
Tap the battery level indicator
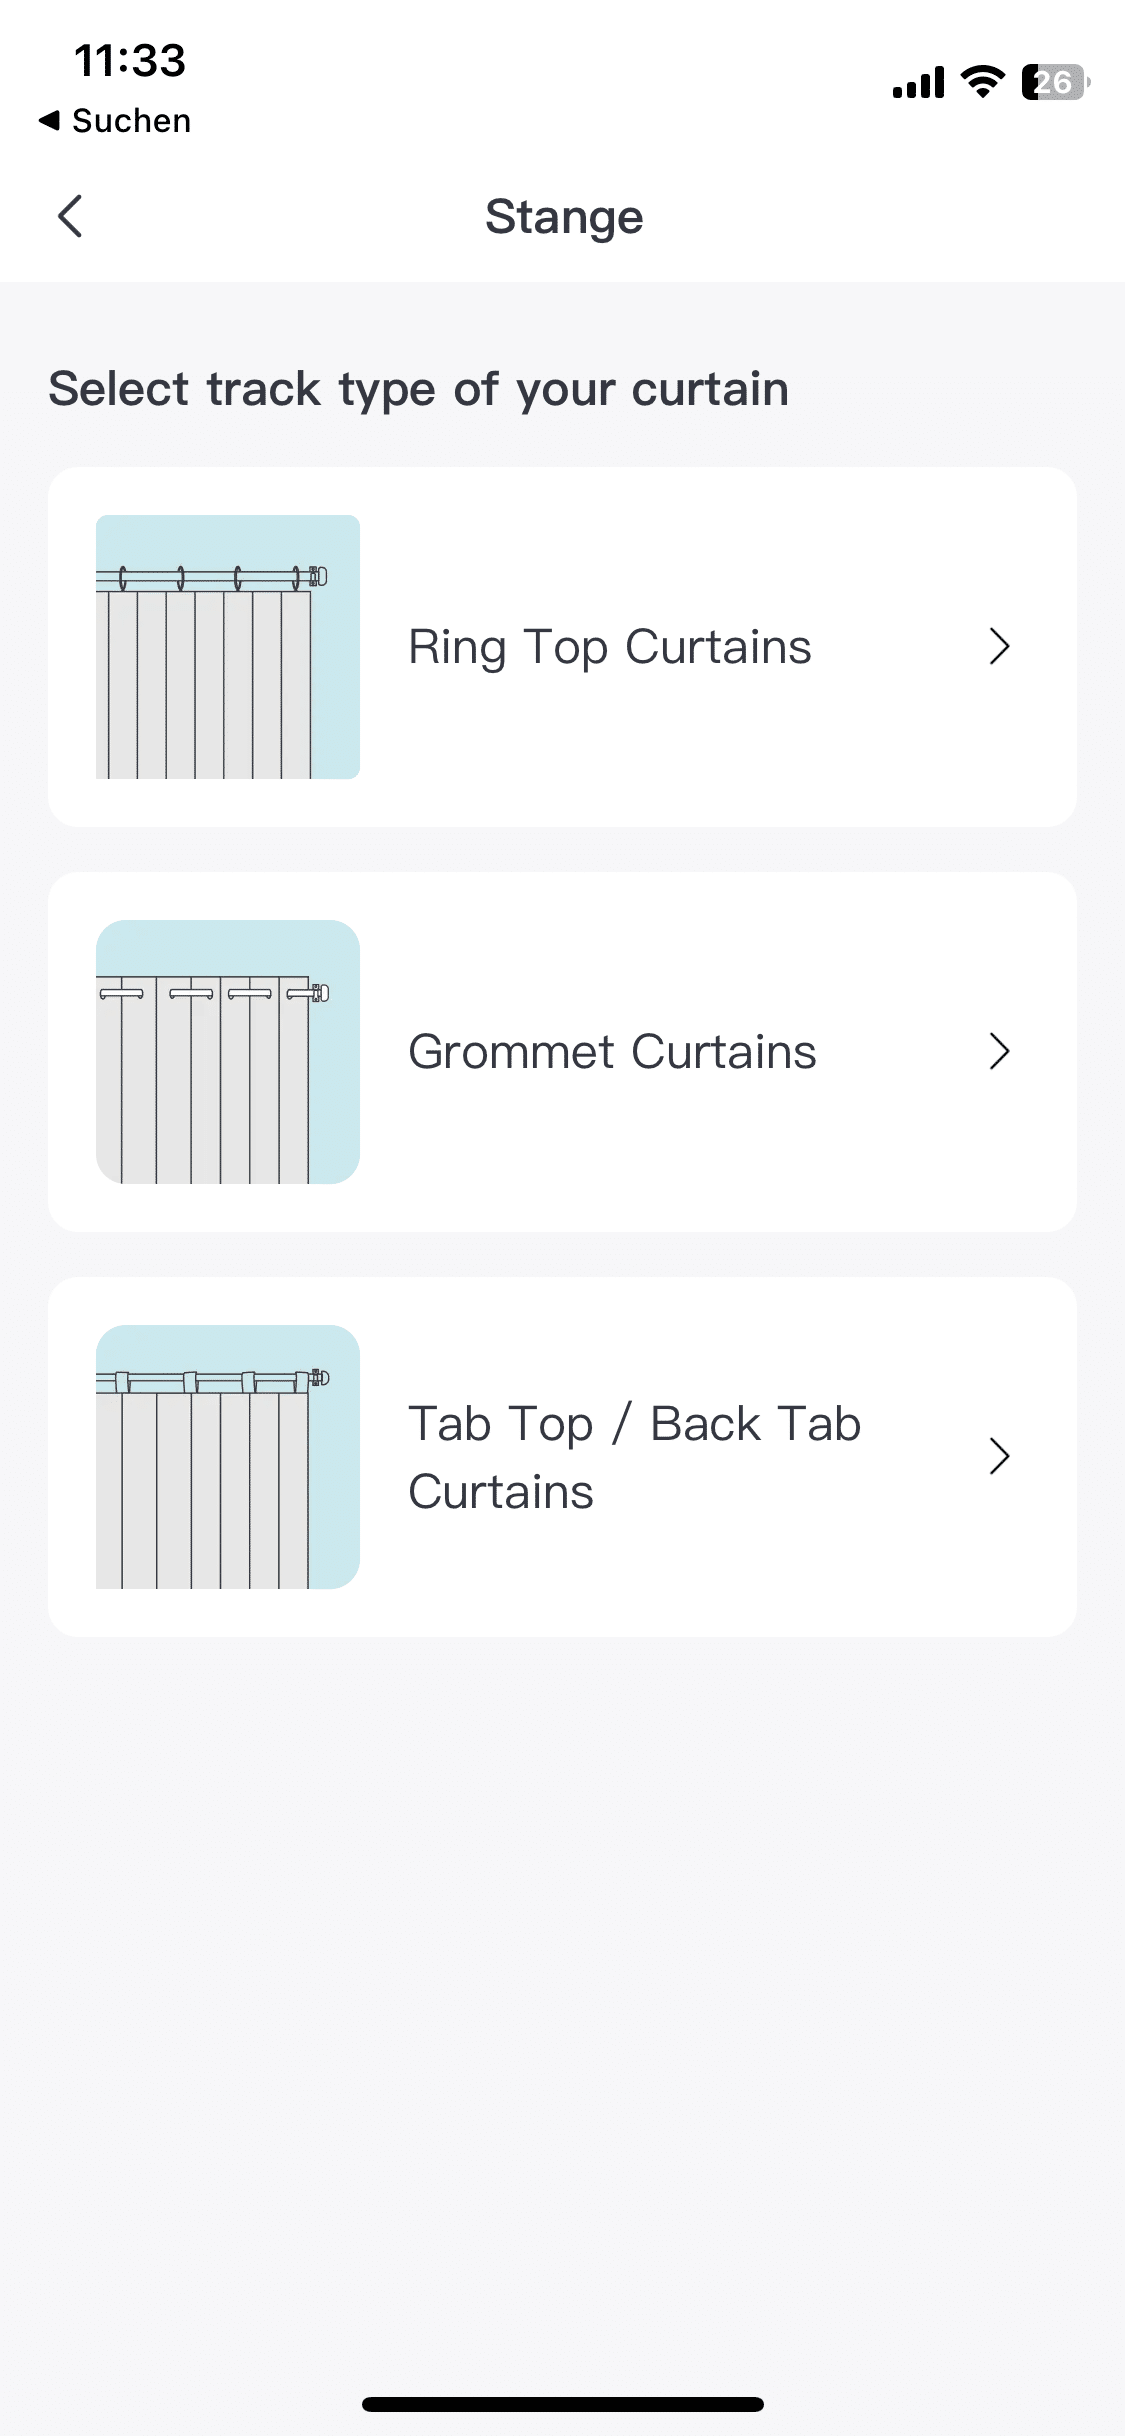click(1054, 82)
